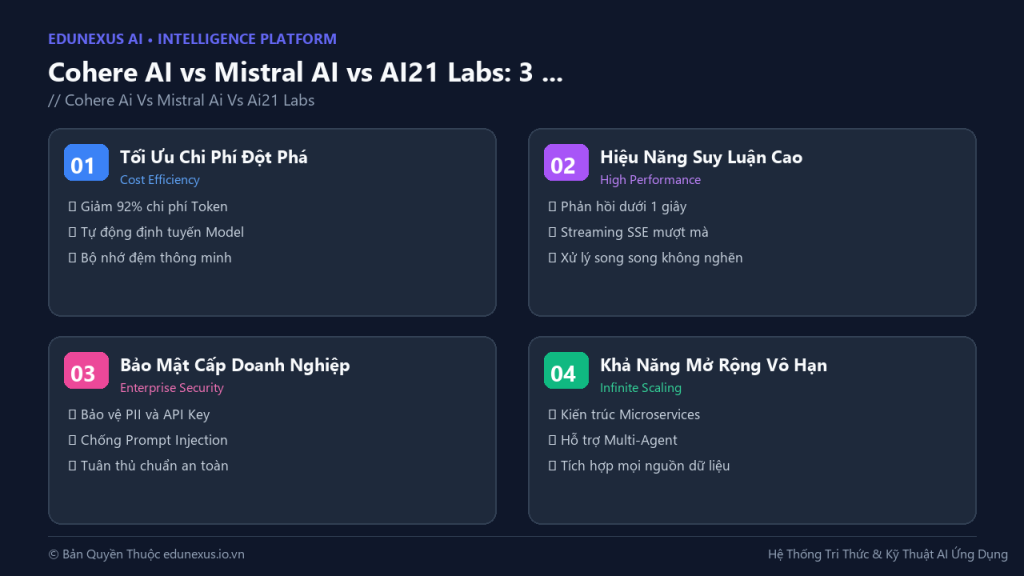This screenshot has height=576, width=1024.
Task: Click the green 04 number badge
Action: point(566,370)
